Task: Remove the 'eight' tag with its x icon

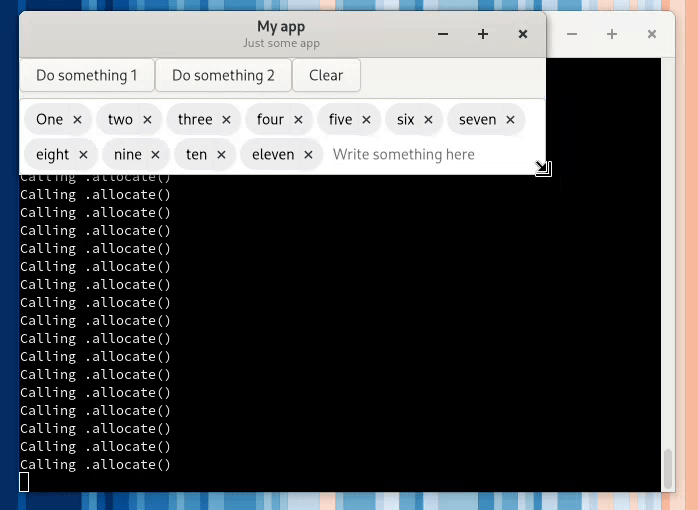Action: [x=83, y=155]
